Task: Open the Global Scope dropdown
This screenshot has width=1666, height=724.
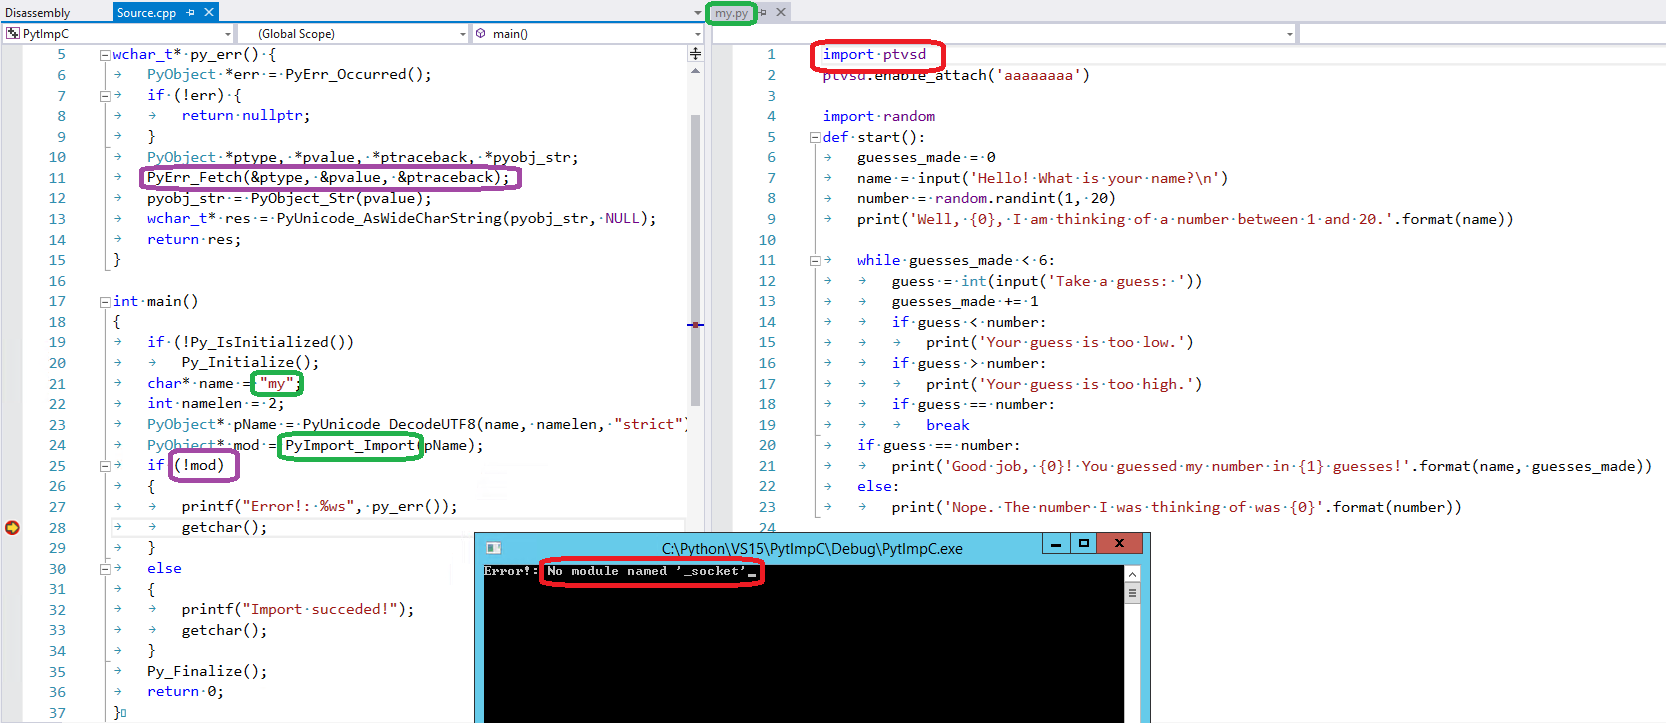Action: tap(463, 34)
